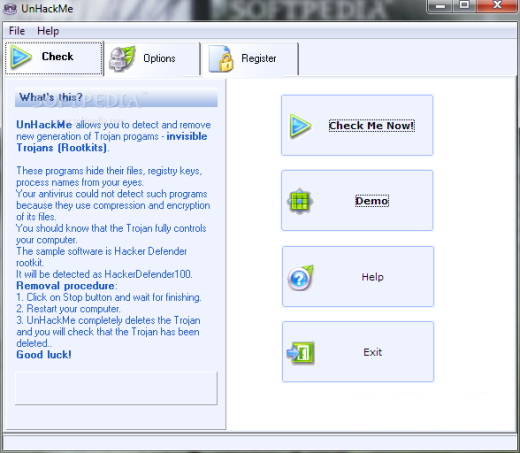This screenshot has height=453, width=520.
Task: Minimize the UnHackMe window
Action: 440,6
